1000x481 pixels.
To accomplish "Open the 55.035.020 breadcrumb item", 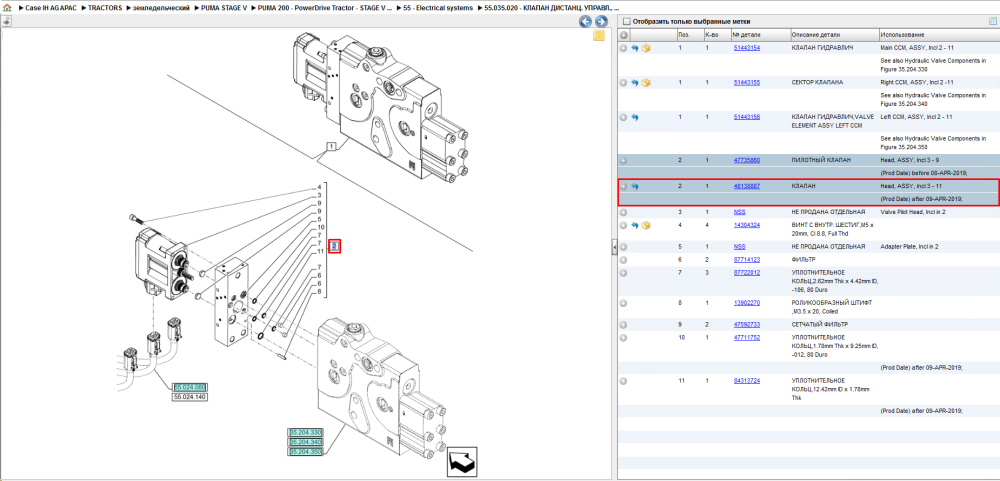I will (x=552, y=8).
